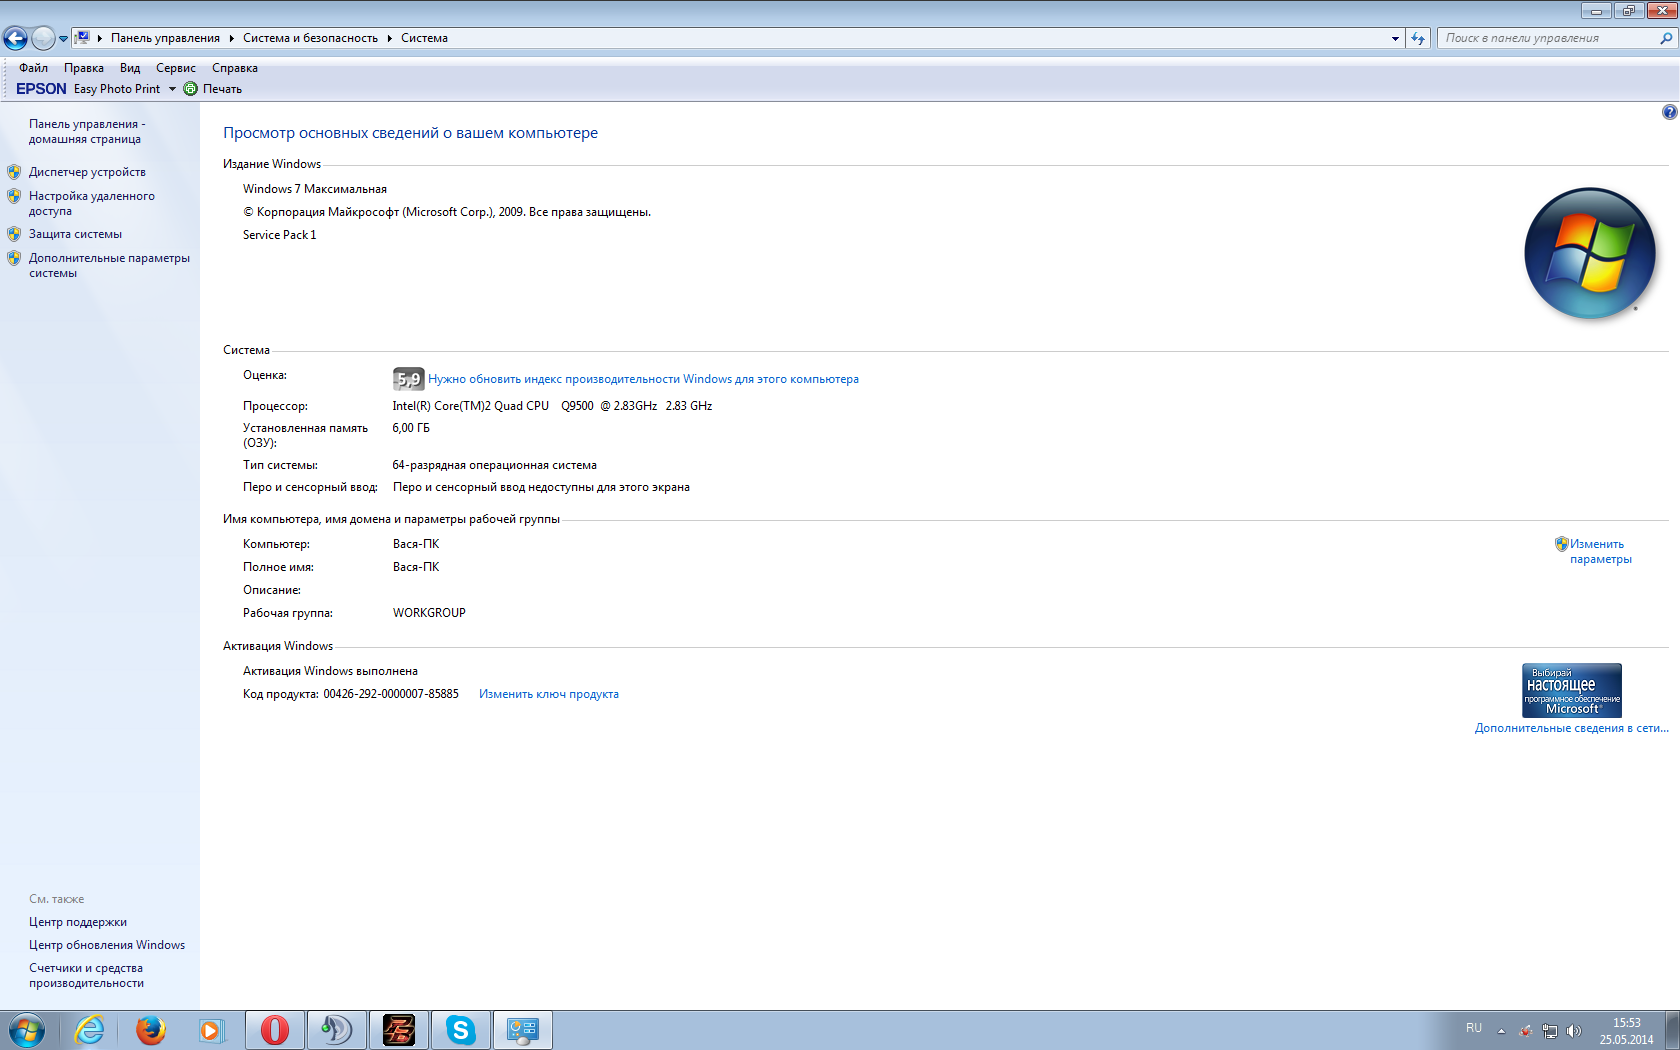The height and width of the screenshot is (1050, 1680).
Task: Click the Back navigation arrow button
Action: (x=15, y=38)
